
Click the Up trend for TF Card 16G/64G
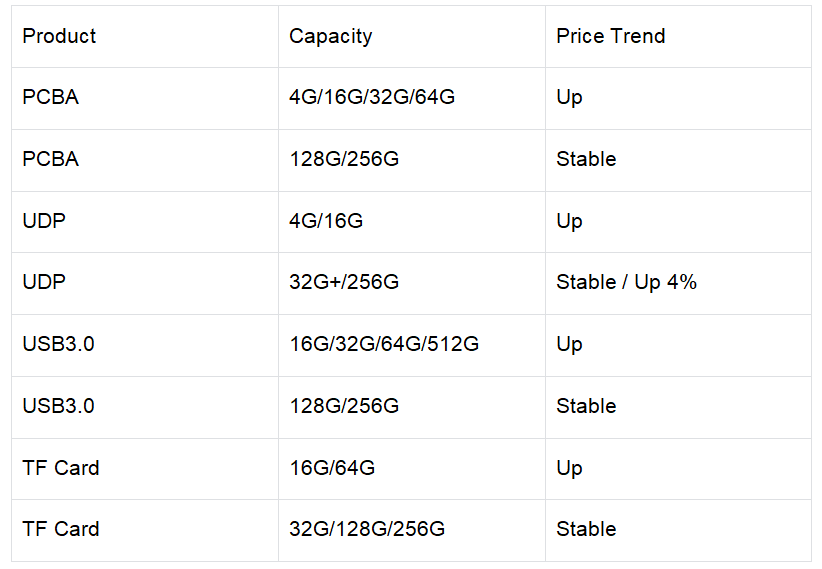(569, 468)
